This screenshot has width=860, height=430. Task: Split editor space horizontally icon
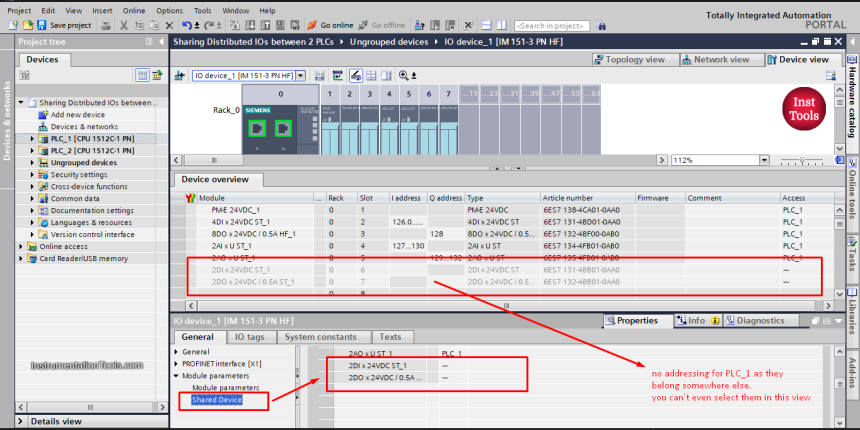click(486, 25)
